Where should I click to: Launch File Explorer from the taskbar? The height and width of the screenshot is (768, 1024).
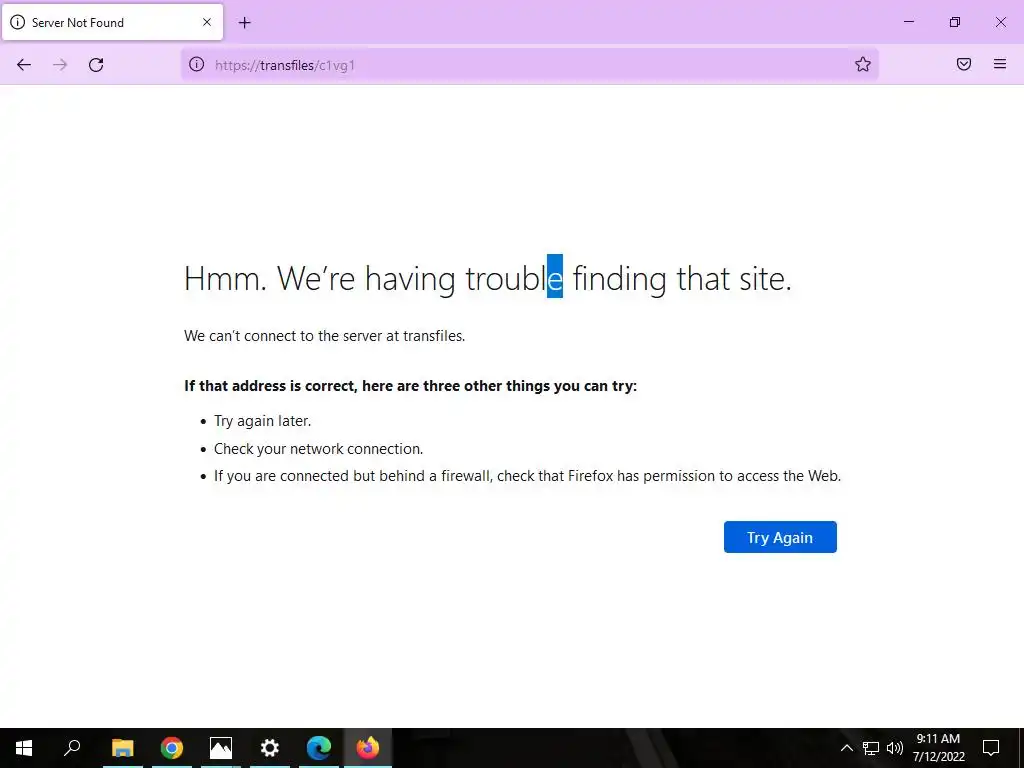click(x=122, y=748)
